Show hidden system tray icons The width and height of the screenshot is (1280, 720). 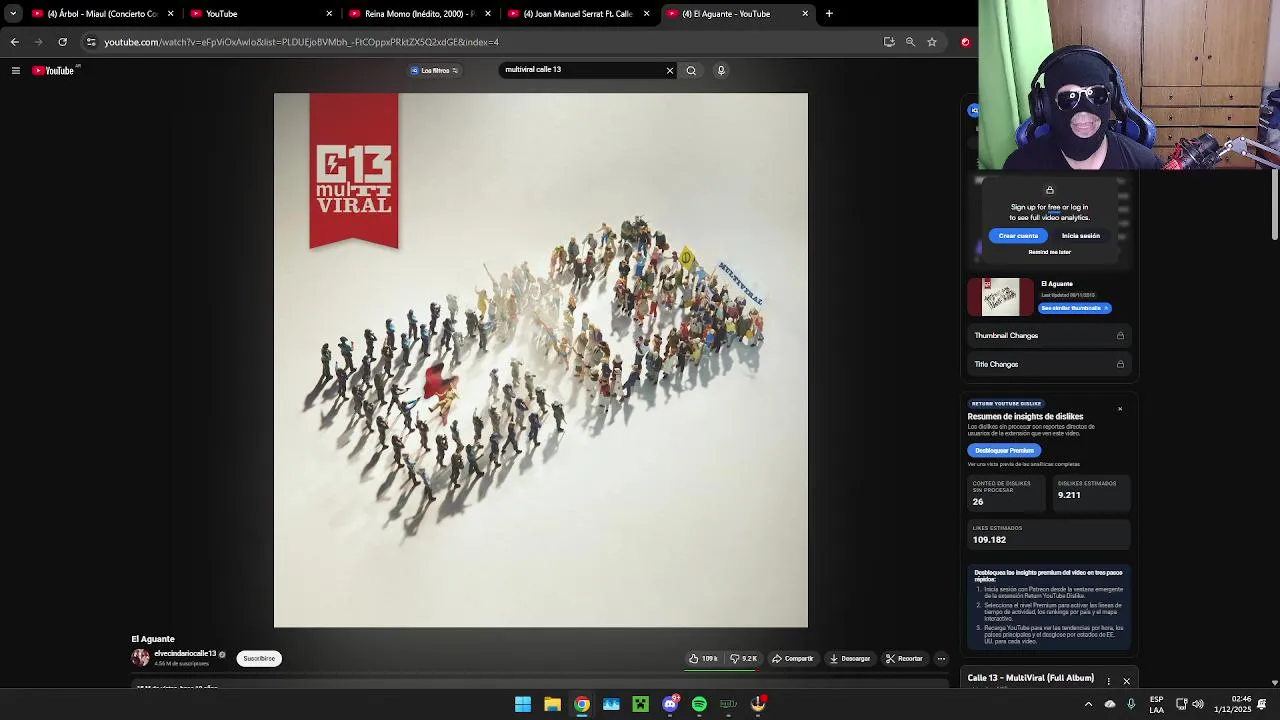click(1088, 704)
